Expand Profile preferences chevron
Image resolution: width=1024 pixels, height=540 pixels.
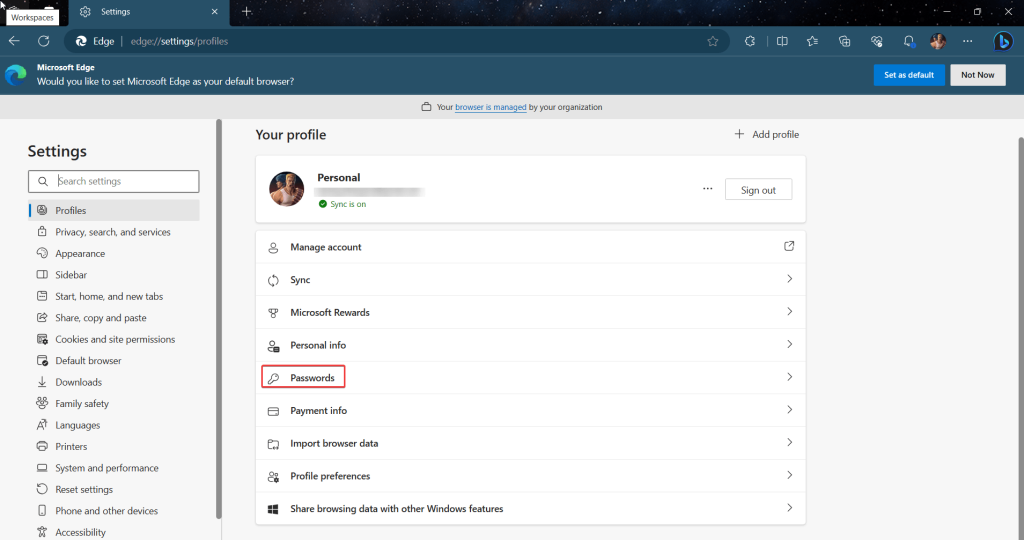790,475
